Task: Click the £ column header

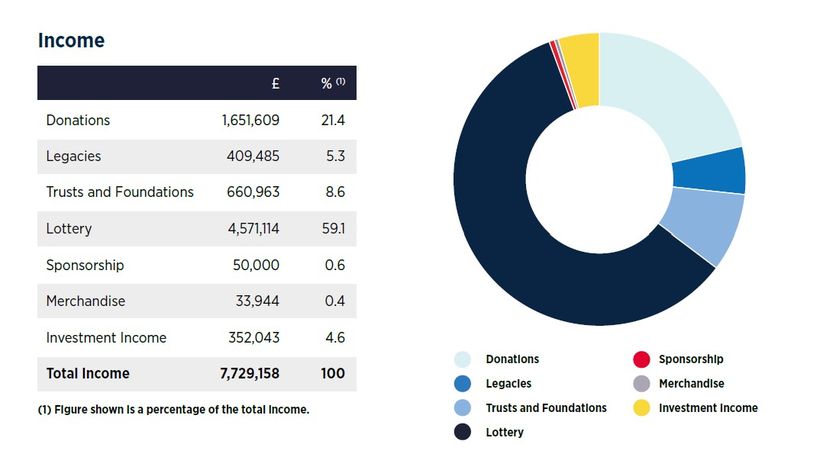Action: coord(275,84)
